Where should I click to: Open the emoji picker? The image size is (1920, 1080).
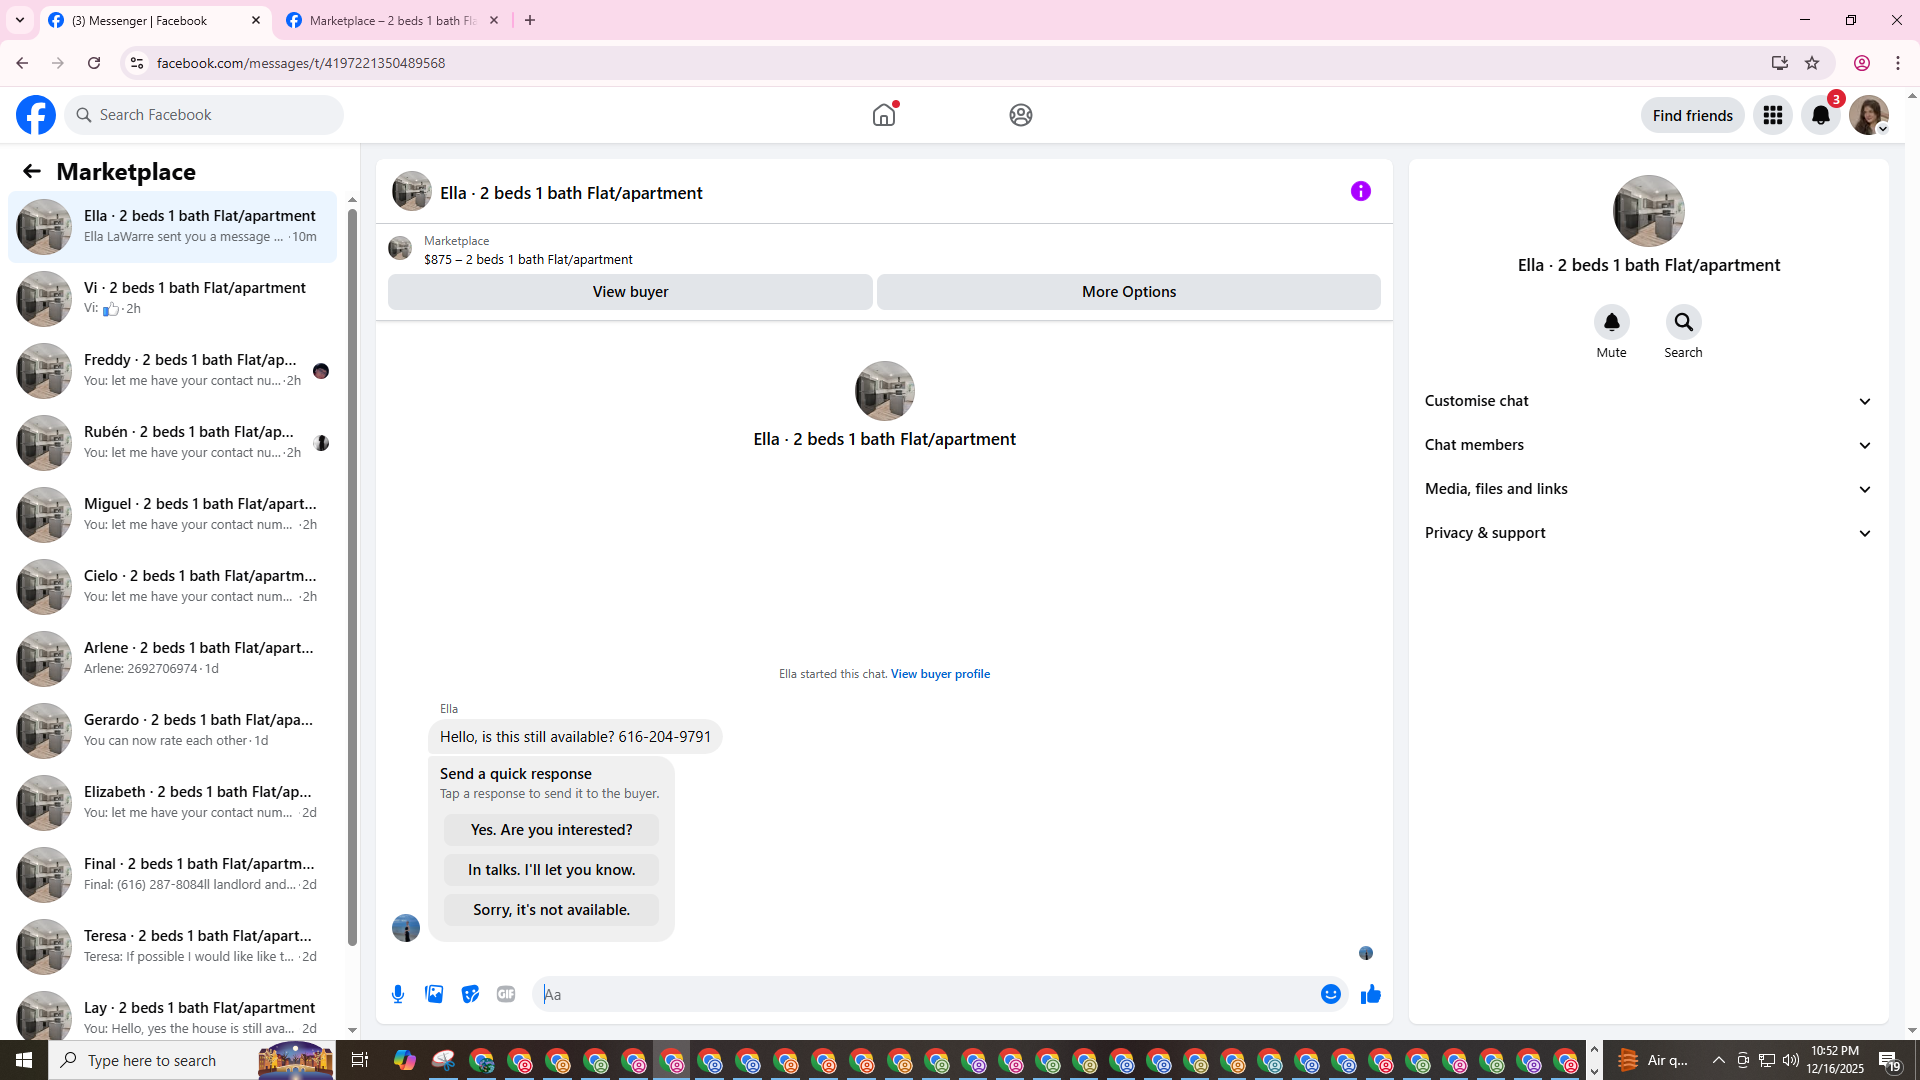coord(1330,994)
